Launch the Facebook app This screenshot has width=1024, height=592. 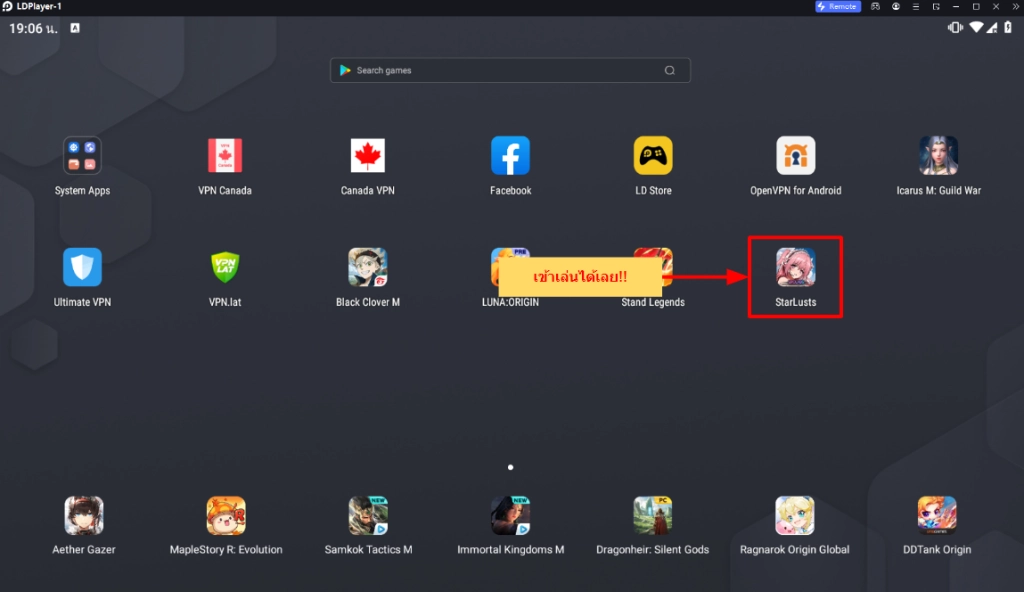point(510,156)
